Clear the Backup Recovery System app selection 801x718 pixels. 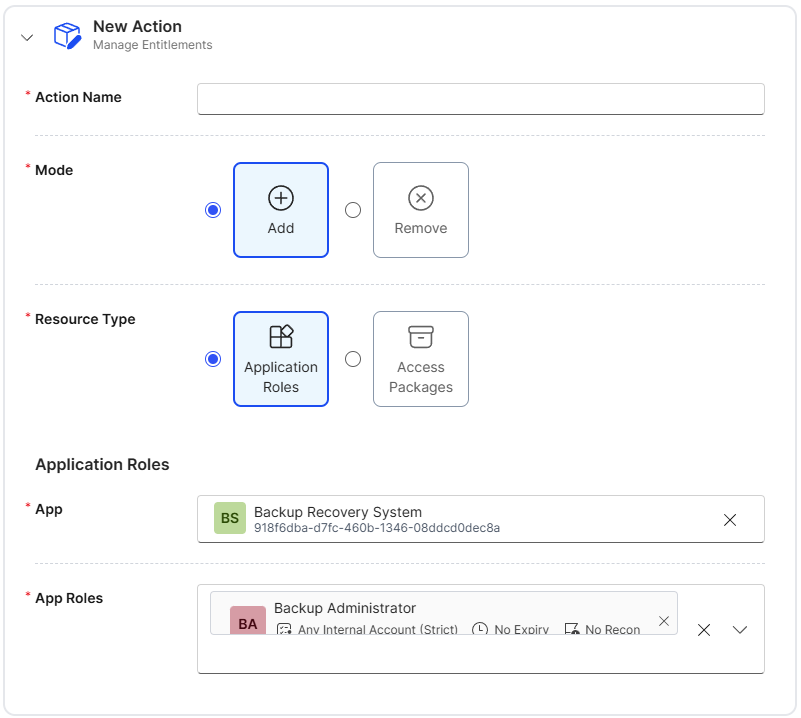[x=730, y=519]
